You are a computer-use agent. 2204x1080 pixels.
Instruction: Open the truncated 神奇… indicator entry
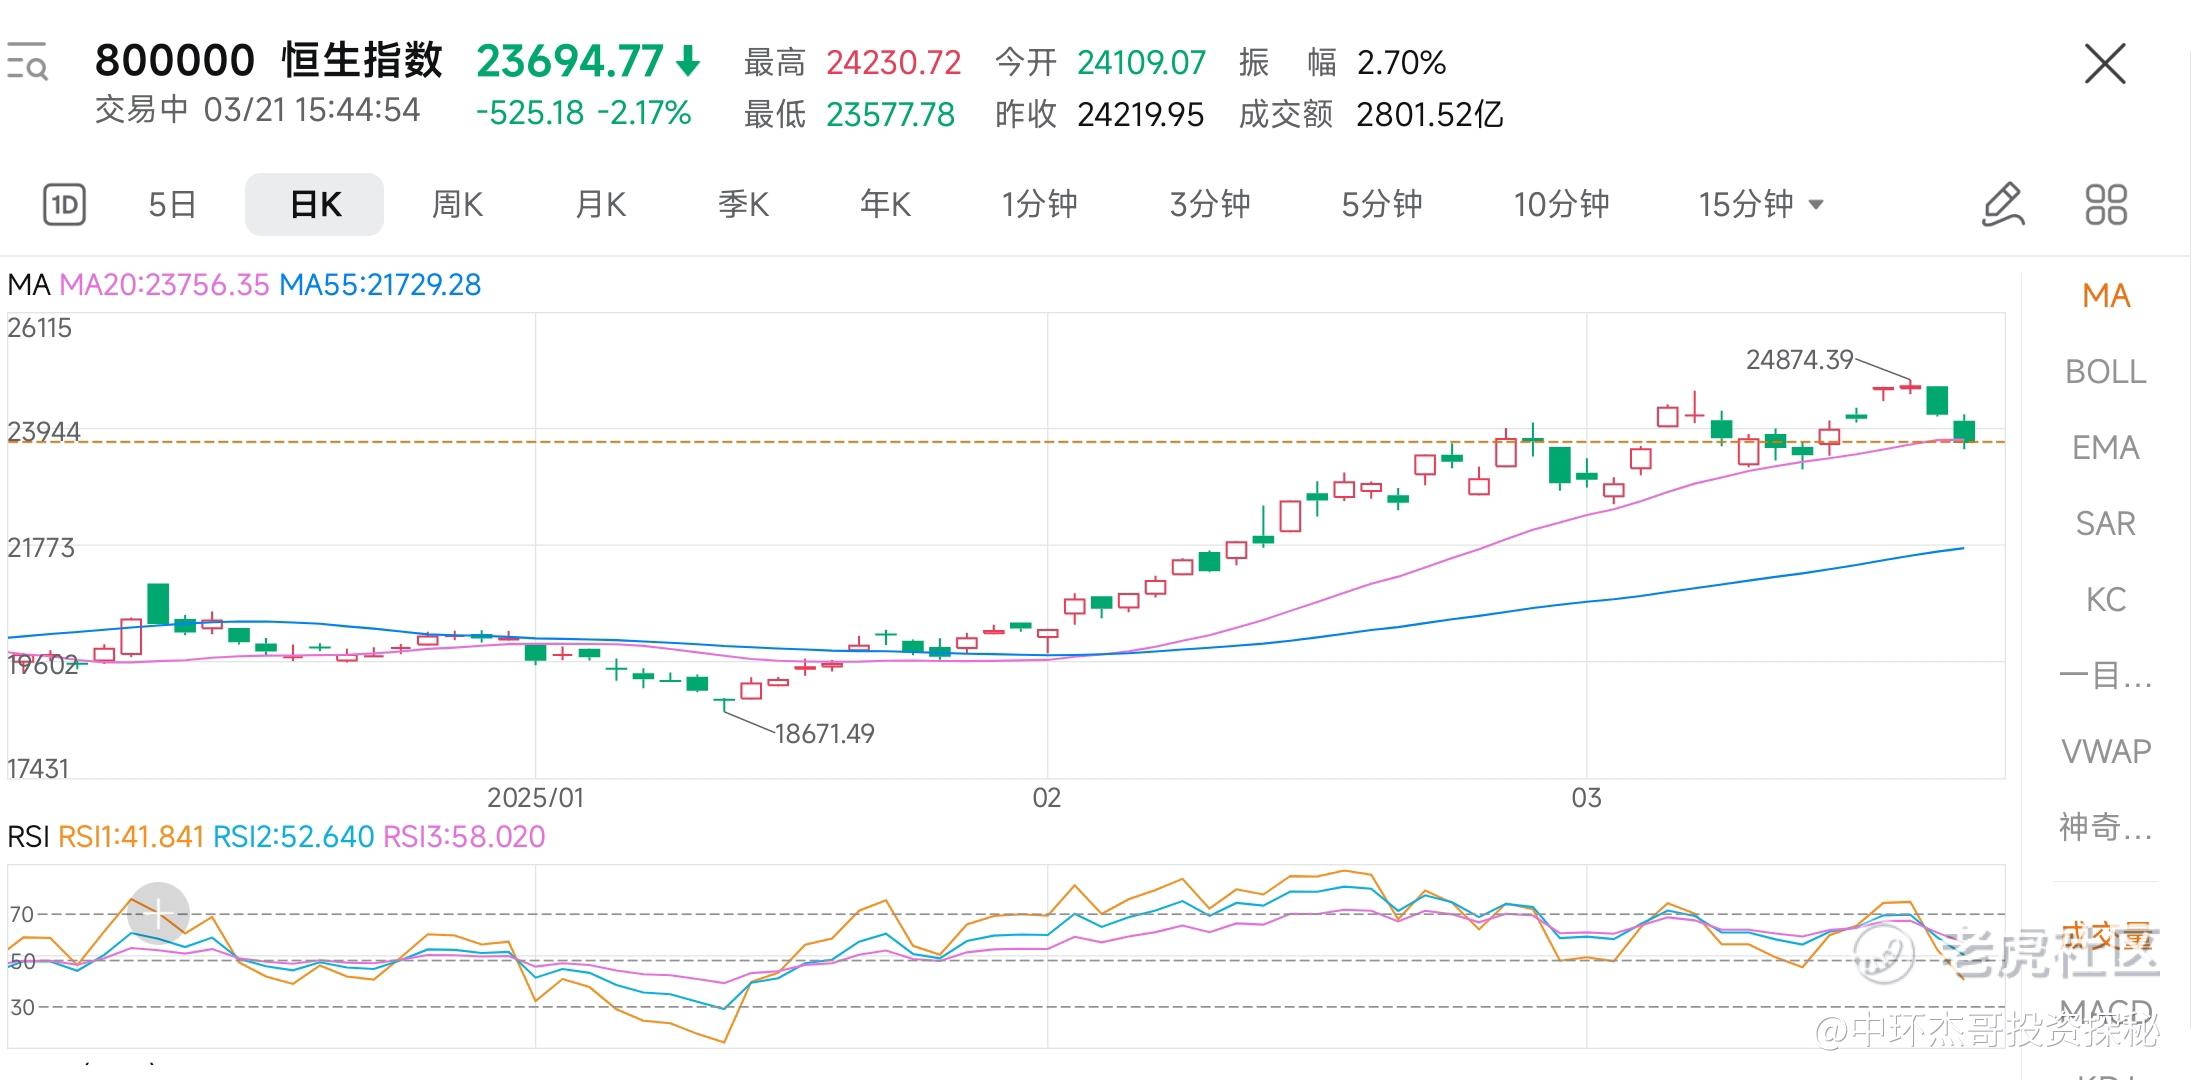[2105, 827]
